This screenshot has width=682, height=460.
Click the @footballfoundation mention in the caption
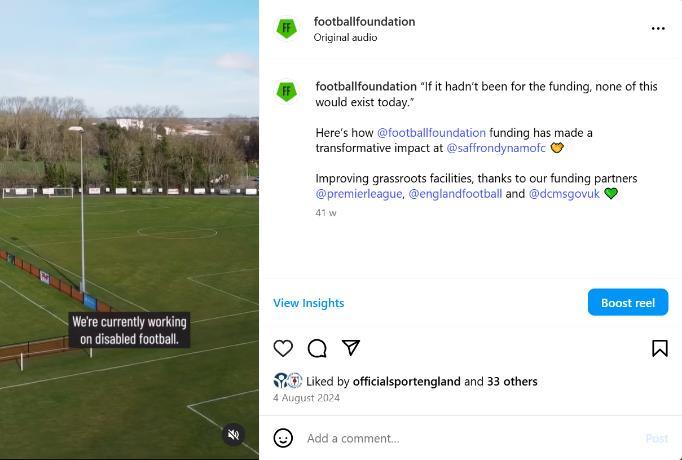click(x=431, y=133)
